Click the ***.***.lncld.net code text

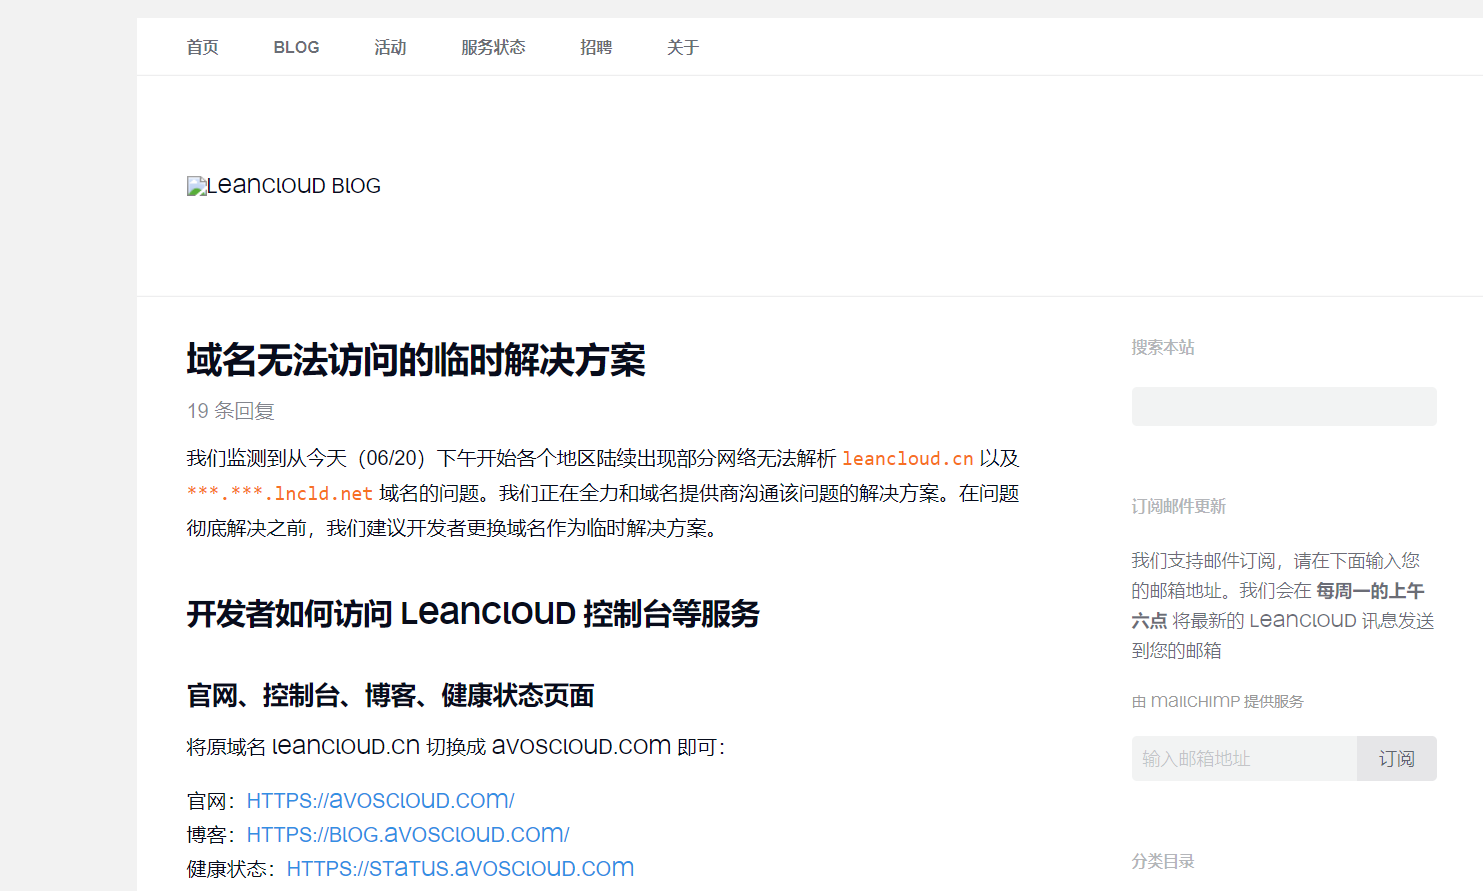[280, 493]
